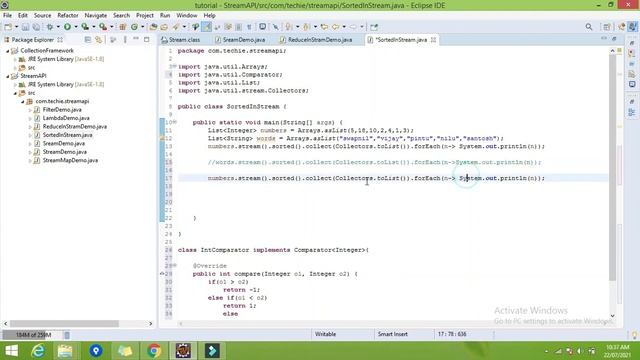Click the Next Annotation arrow icon
The image size is (640, 360).
point(289,27)
